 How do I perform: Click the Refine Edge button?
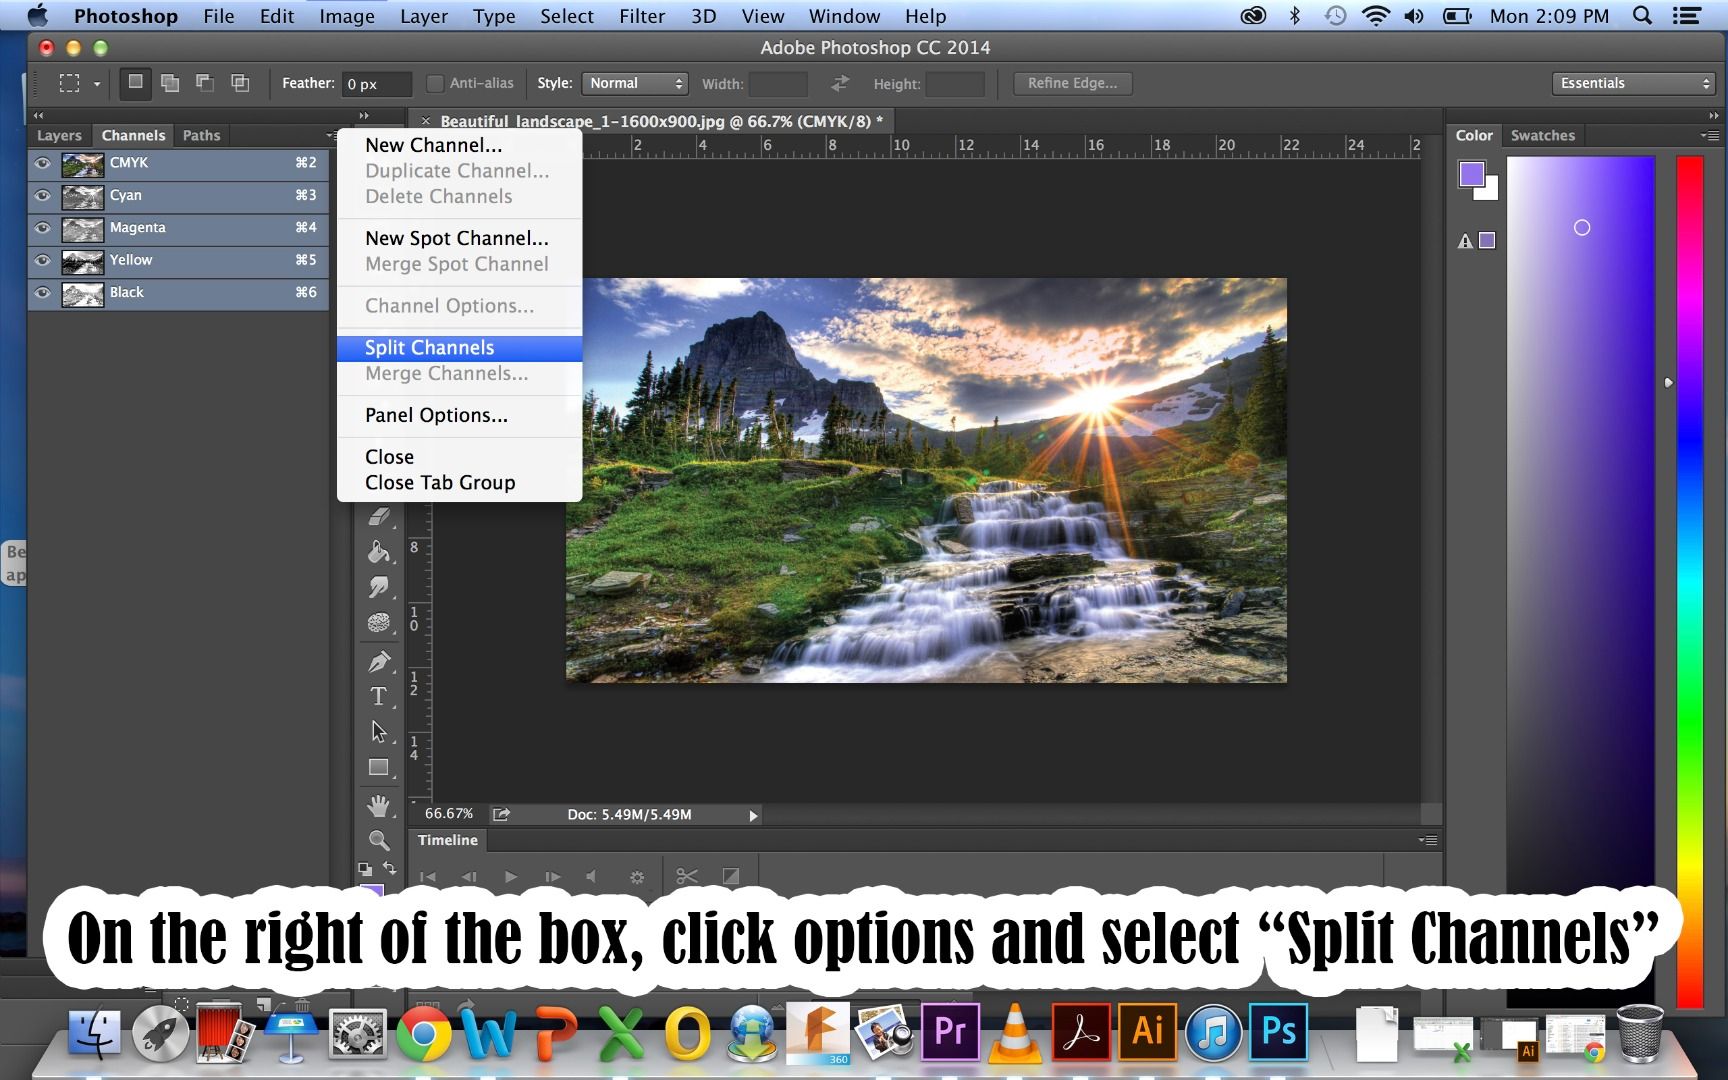click(x=1071, y=83)
